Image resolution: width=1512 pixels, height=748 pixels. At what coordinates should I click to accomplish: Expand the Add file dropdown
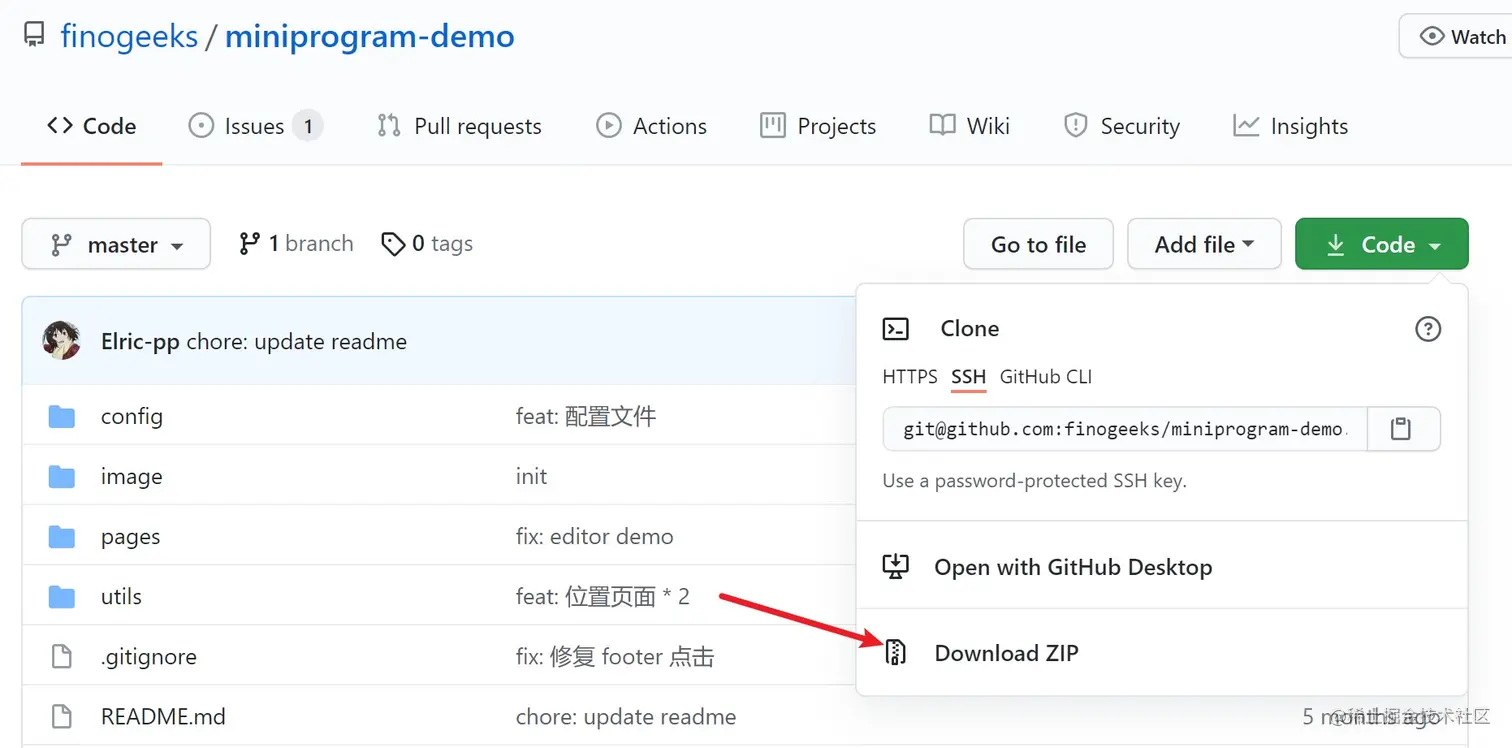(x=1204, y=245)
